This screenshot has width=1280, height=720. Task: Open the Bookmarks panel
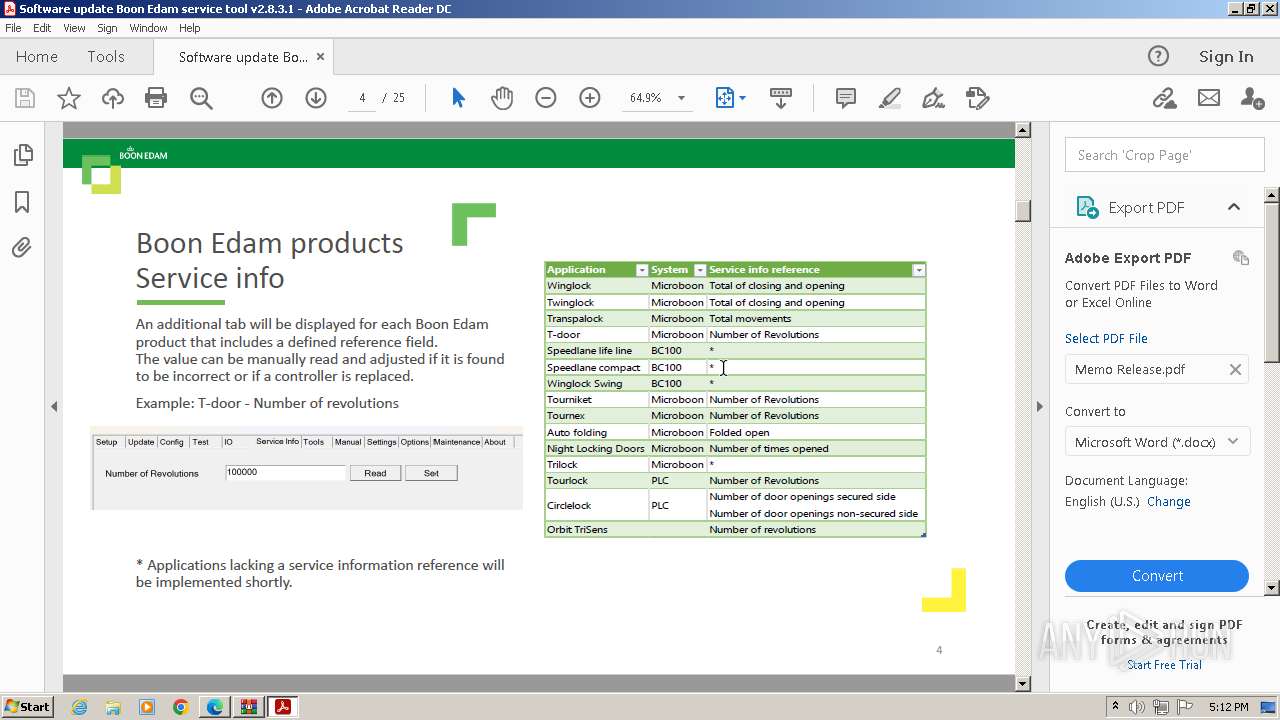(22, 202)
